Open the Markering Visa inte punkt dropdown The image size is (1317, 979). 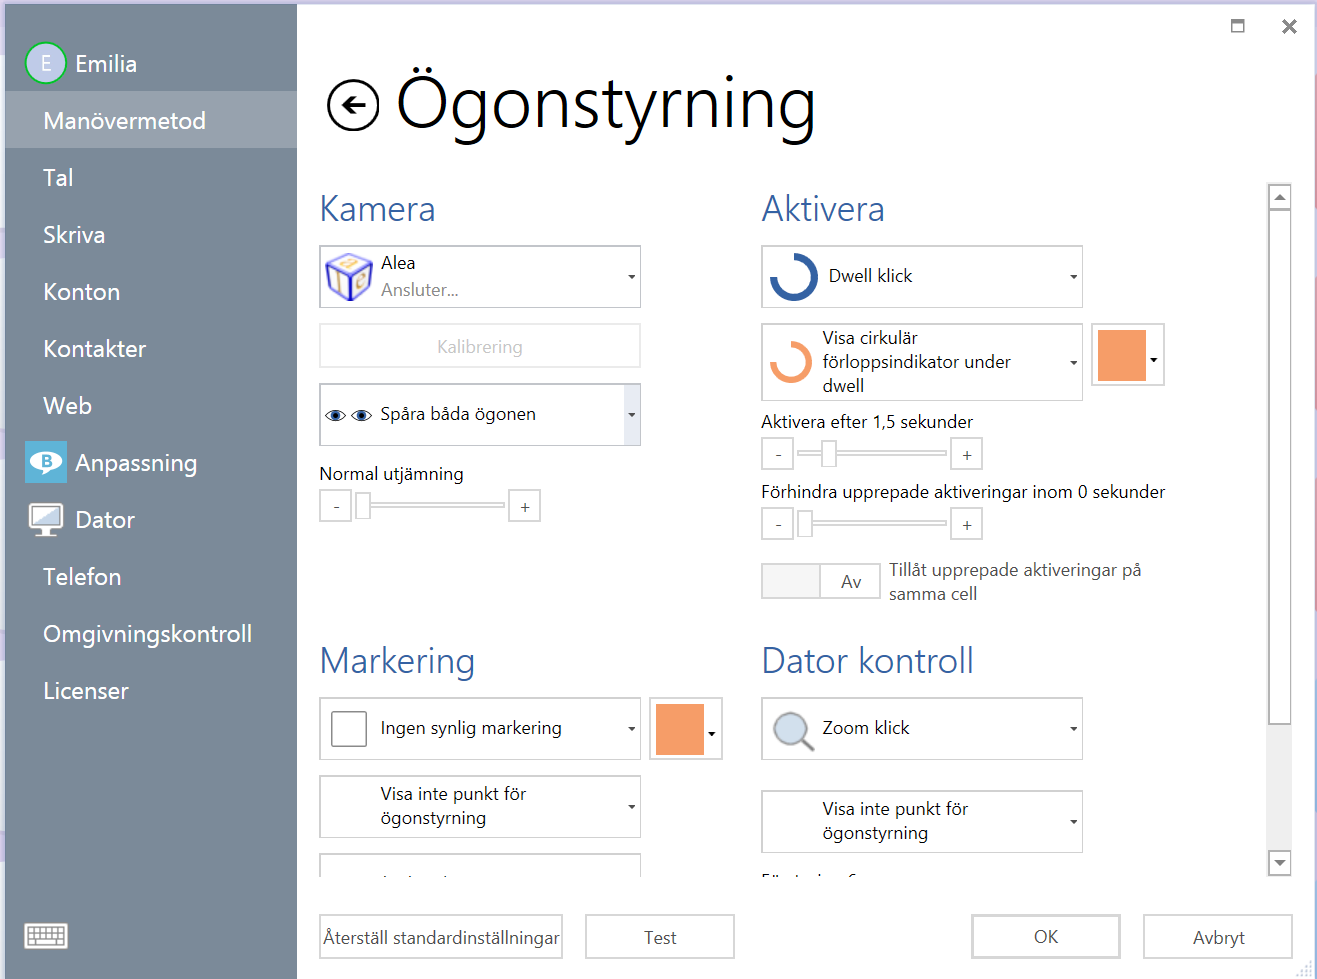click(x=480, y=807)
